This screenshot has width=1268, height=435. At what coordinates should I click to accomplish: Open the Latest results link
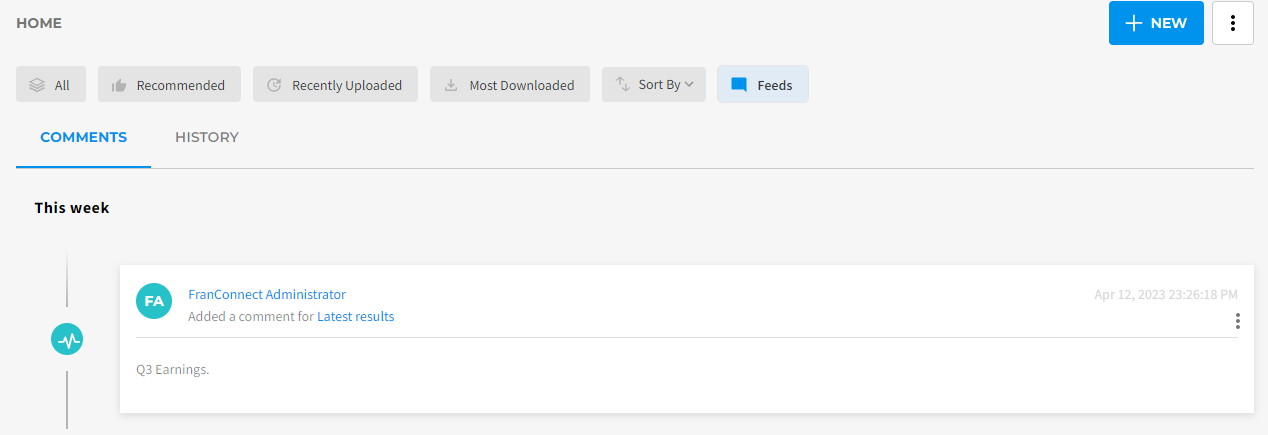tap(355, 317)
